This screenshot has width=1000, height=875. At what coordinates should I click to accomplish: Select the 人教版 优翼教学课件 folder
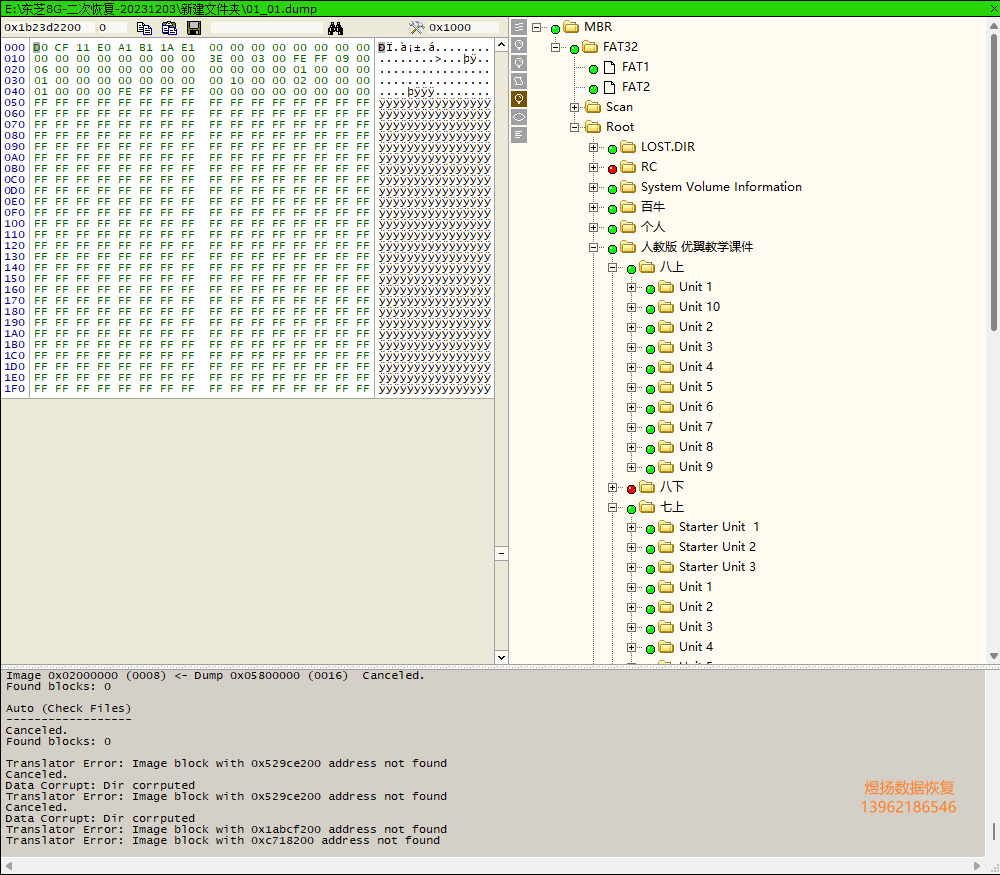[x=696, y=247]
